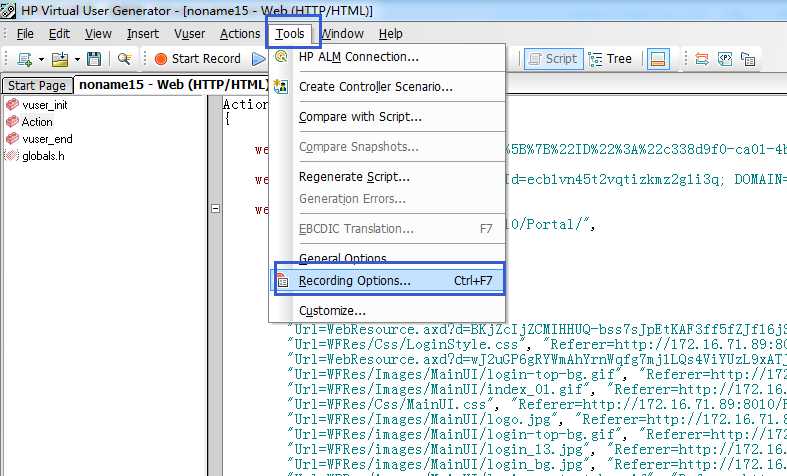Click the globals.h file icon
The width and height of the screenshot is (787, 476).
[x=12, y=156]
